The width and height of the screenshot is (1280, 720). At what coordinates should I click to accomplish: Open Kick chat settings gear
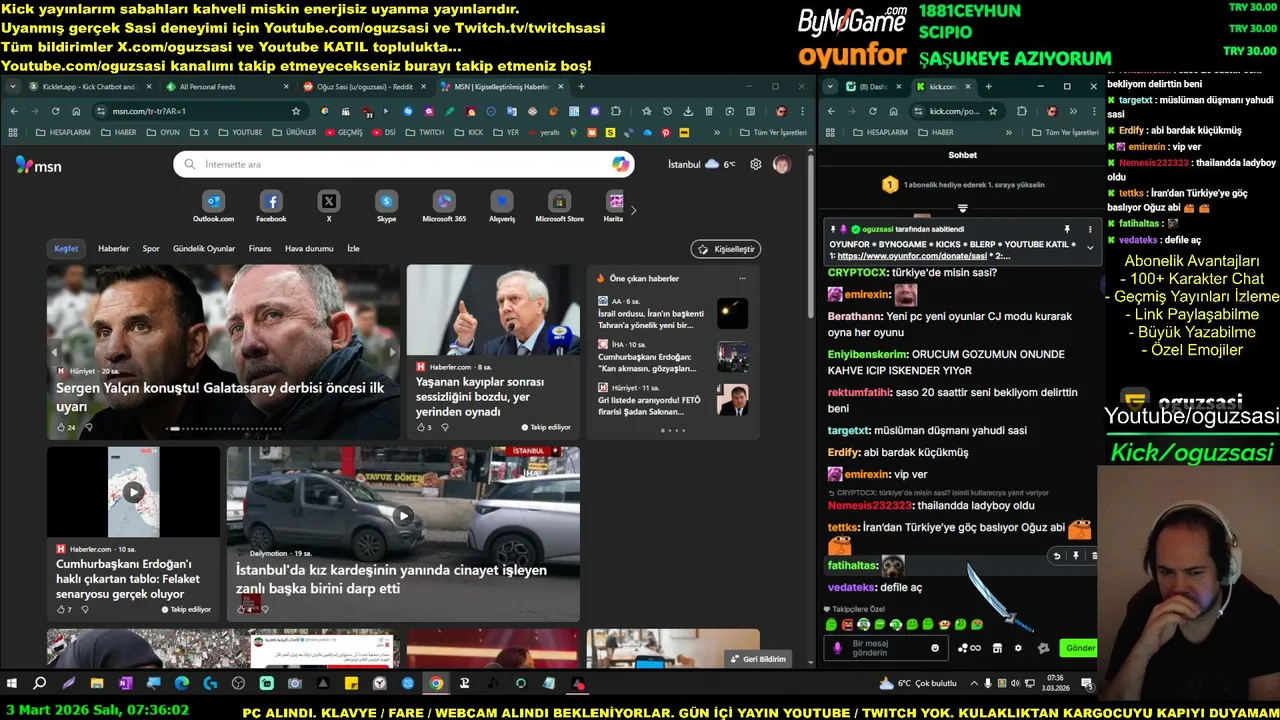pyautogui.click(x=1018, y=648)
